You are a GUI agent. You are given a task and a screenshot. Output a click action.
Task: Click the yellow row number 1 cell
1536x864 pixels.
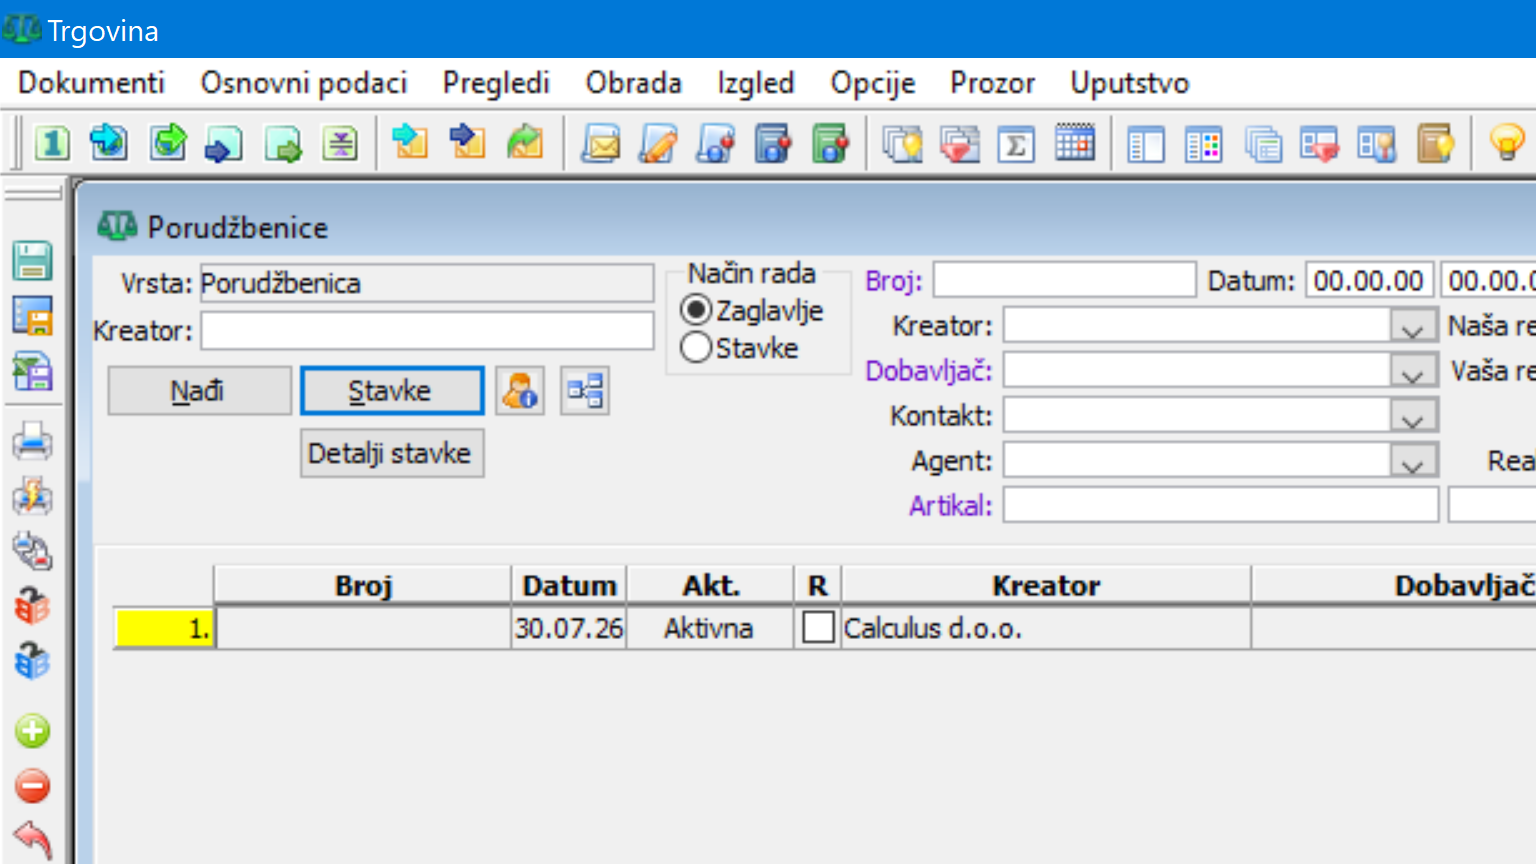point(164,628)
